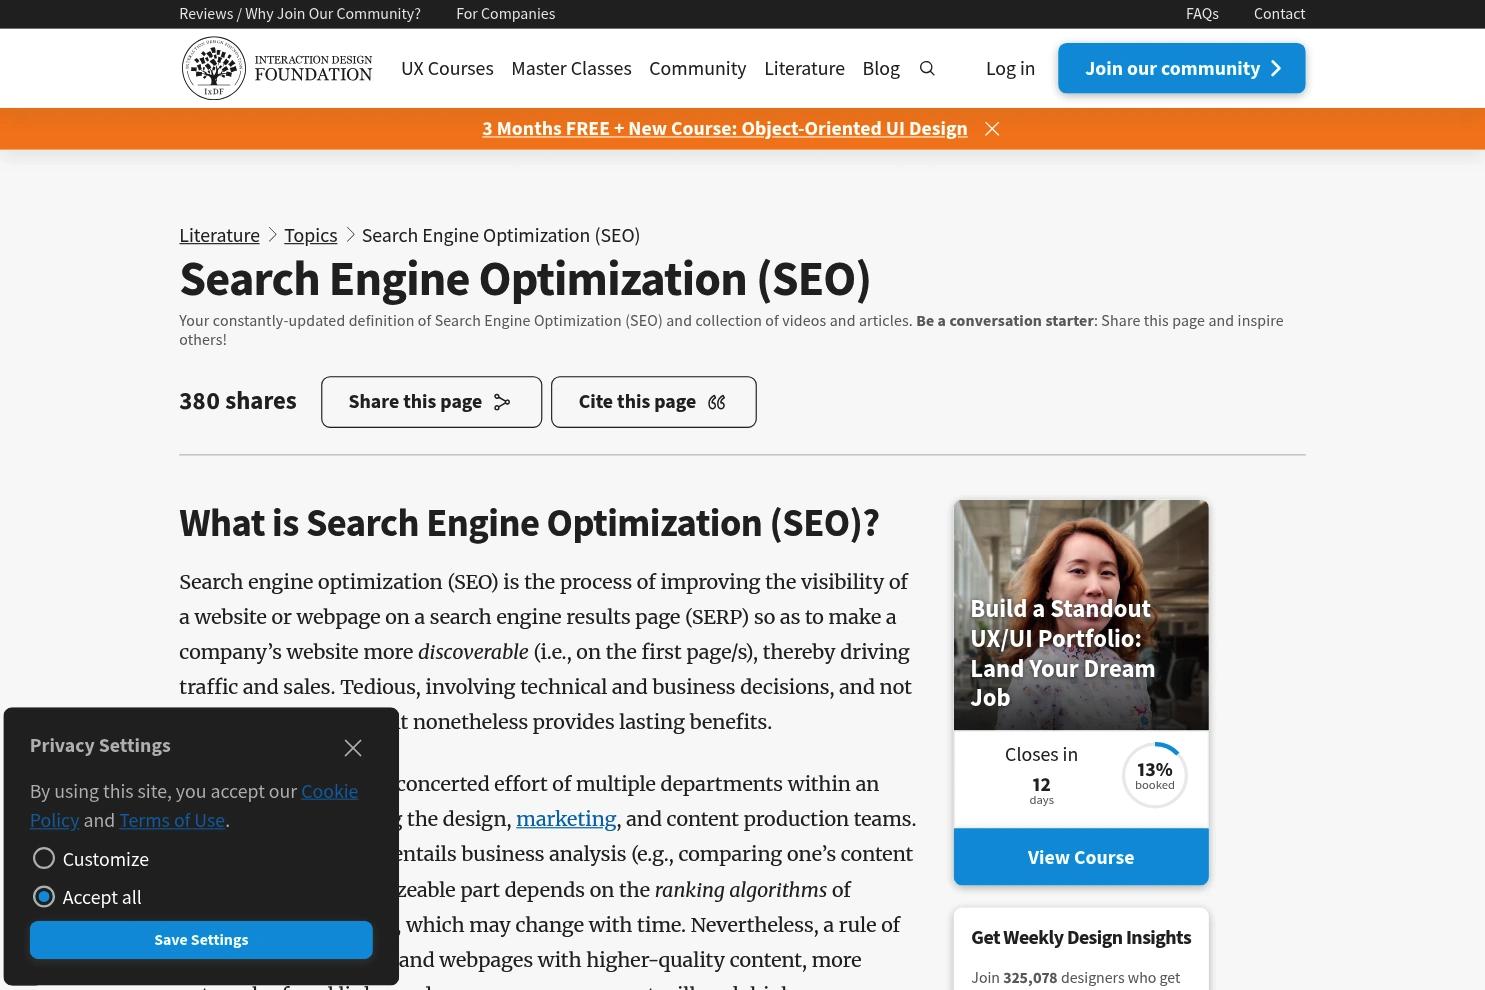The image size is (1485, 990).
Task: Open the Master Classes menu
Action: (x=571, y=68)
